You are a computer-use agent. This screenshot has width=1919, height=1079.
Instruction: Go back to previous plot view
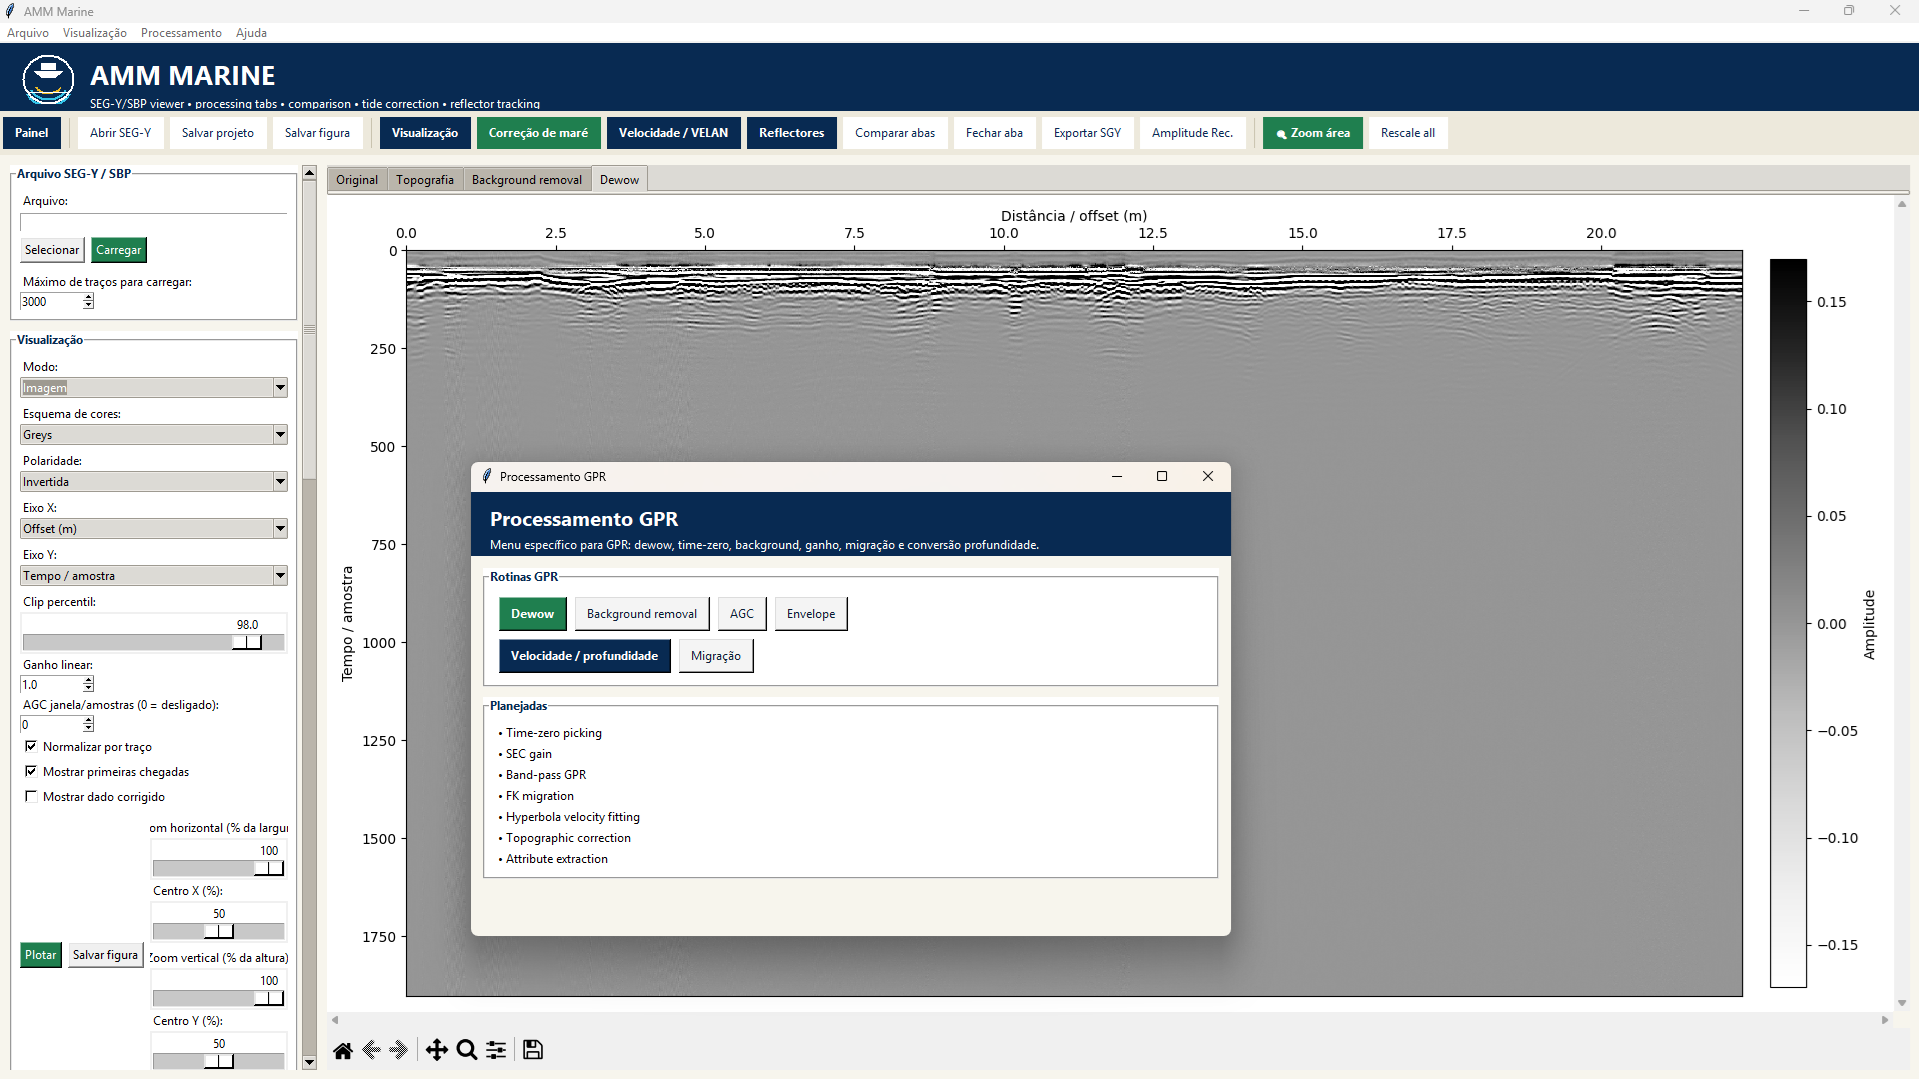point(371,1050)
